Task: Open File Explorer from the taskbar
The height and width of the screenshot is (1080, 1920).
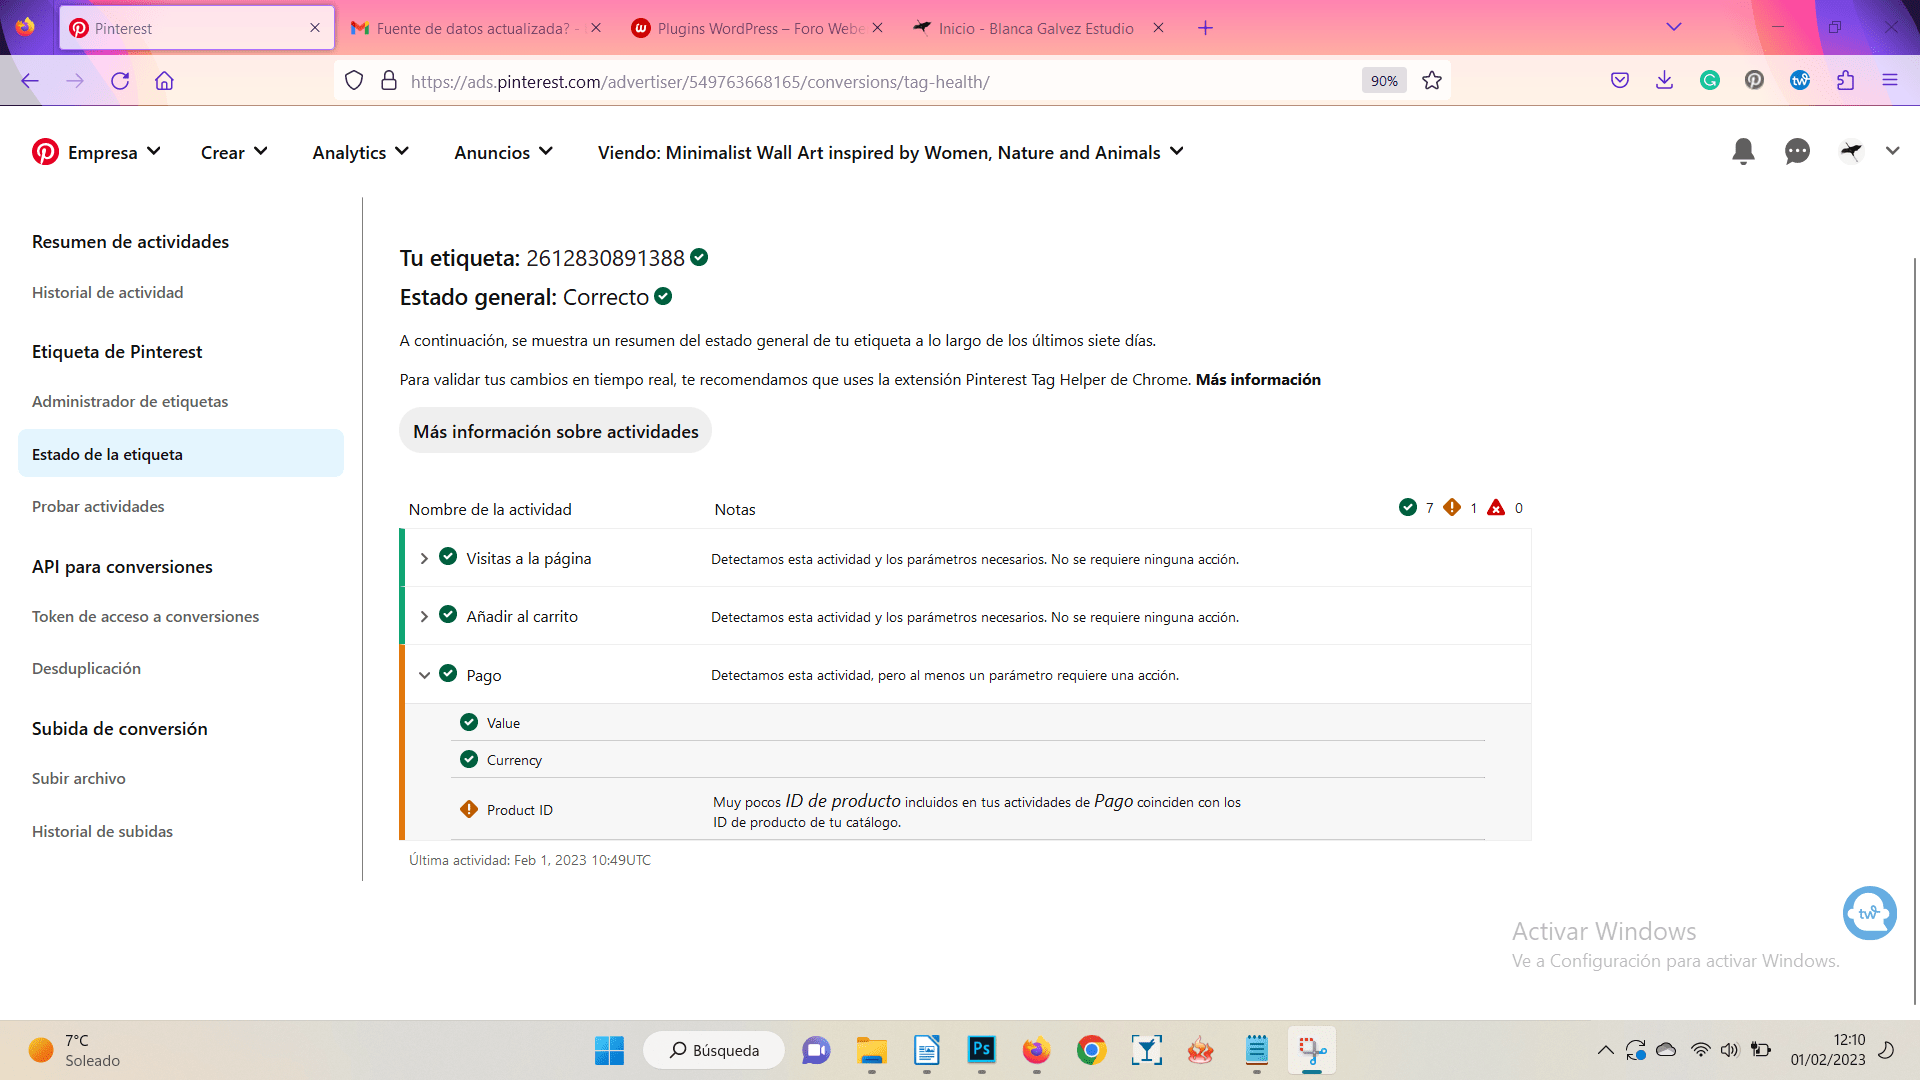Action: pyautogui.click(x=872, y=1050)
